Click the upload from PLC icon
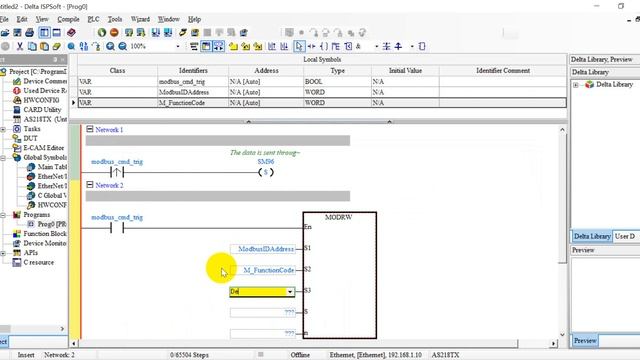 [x=168, y=33]
